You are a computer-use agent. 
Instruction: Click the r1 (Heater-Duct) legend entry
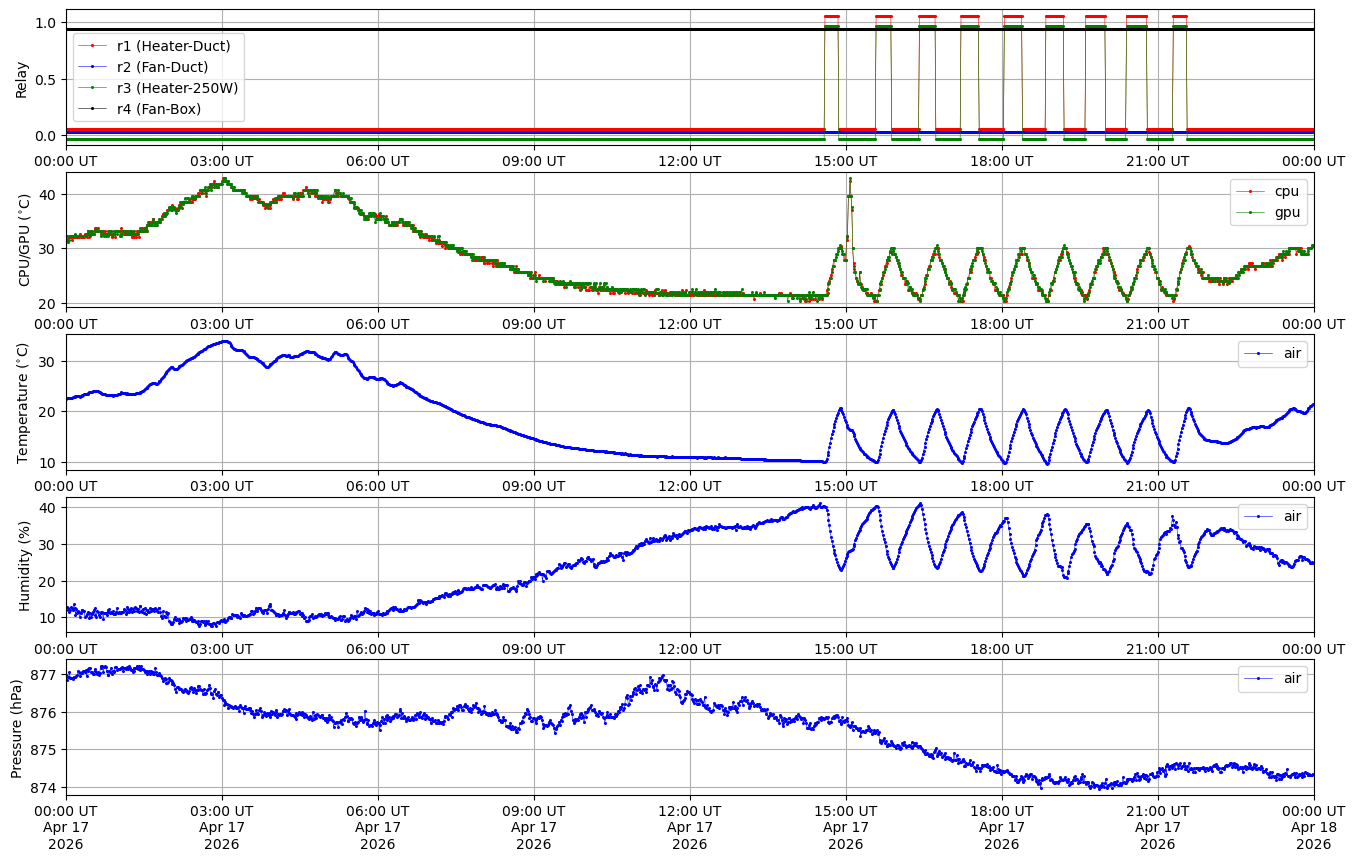click(172, 45)
